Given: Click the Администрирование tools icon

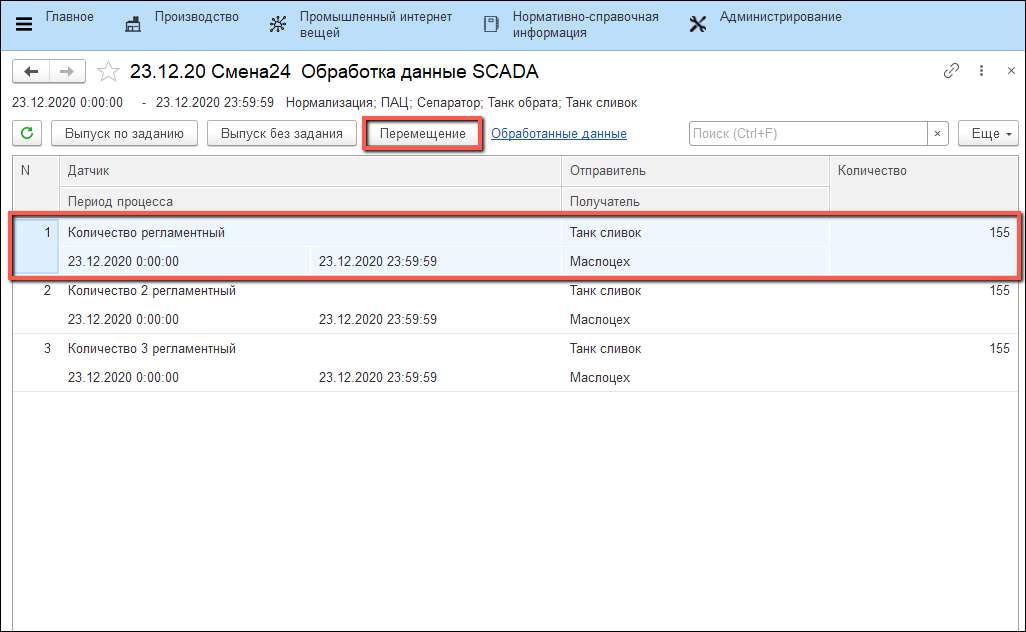Looking at the screenshot, I should (x=698, y=24).
